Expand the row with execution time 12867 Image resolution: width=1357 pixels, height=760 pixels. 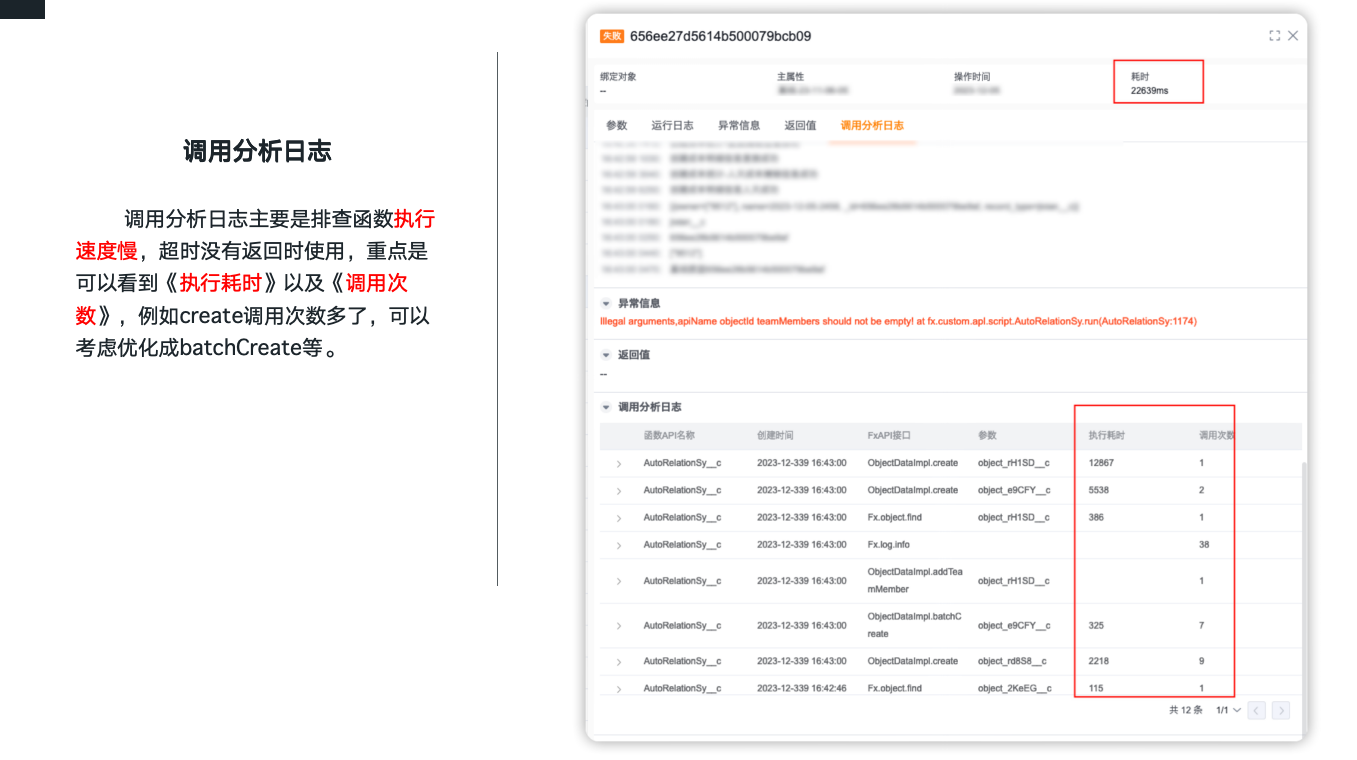(x=619, y=464)
